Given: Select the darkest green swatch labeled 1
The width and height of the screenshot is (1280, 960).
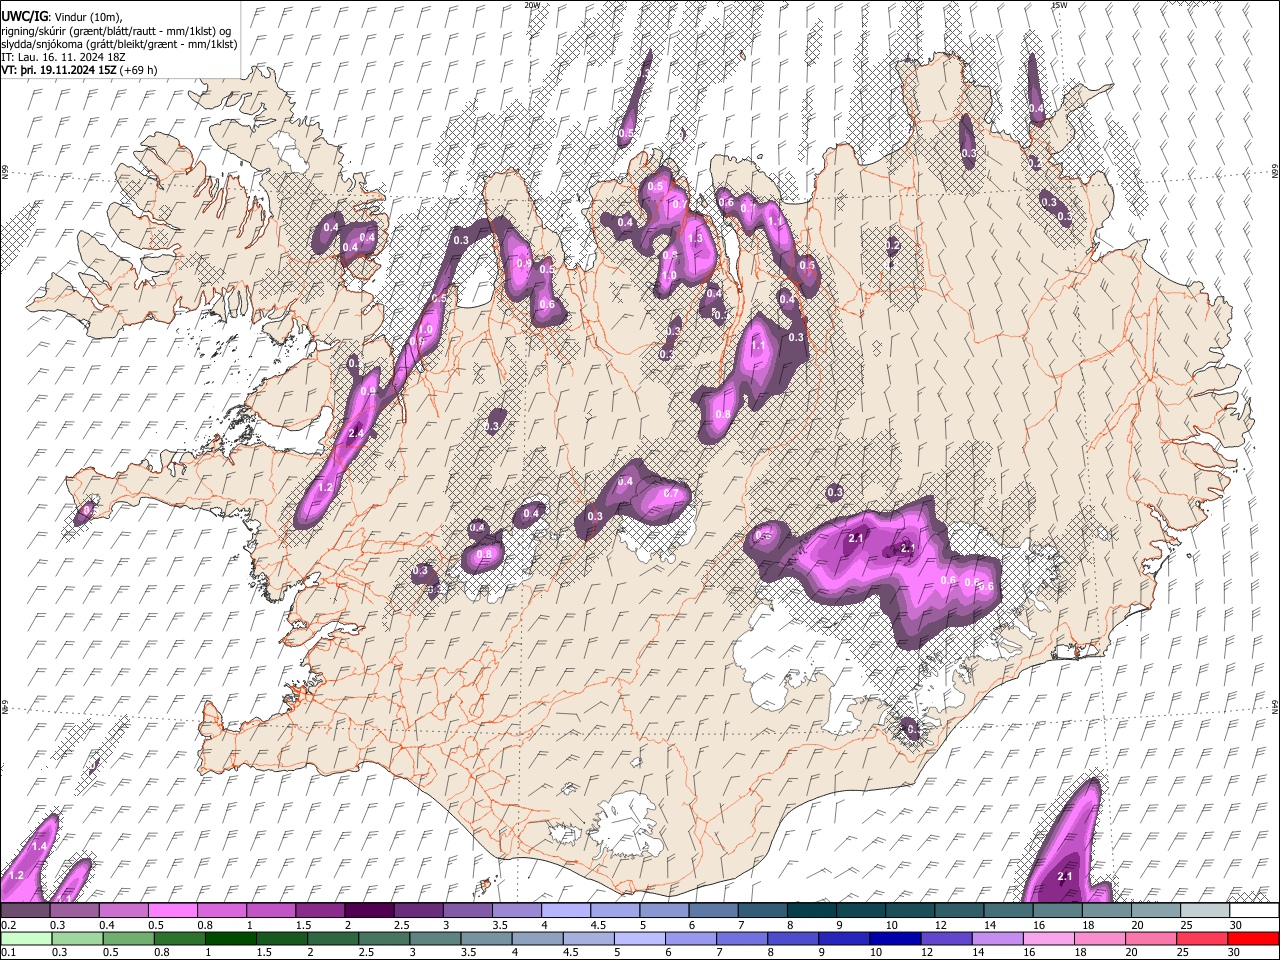Looking at the screenshot, I should (x=230, y=938).
